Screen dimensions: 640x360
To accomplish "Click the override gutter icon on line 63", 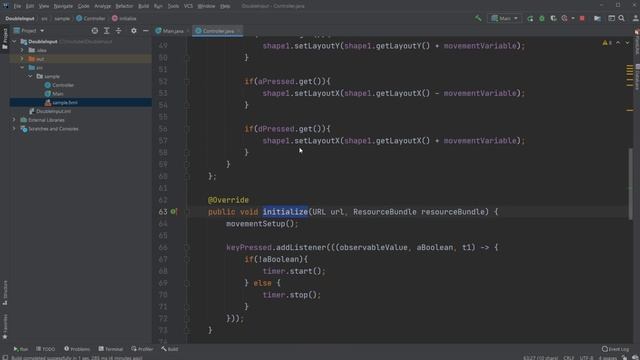I will 173,211.
